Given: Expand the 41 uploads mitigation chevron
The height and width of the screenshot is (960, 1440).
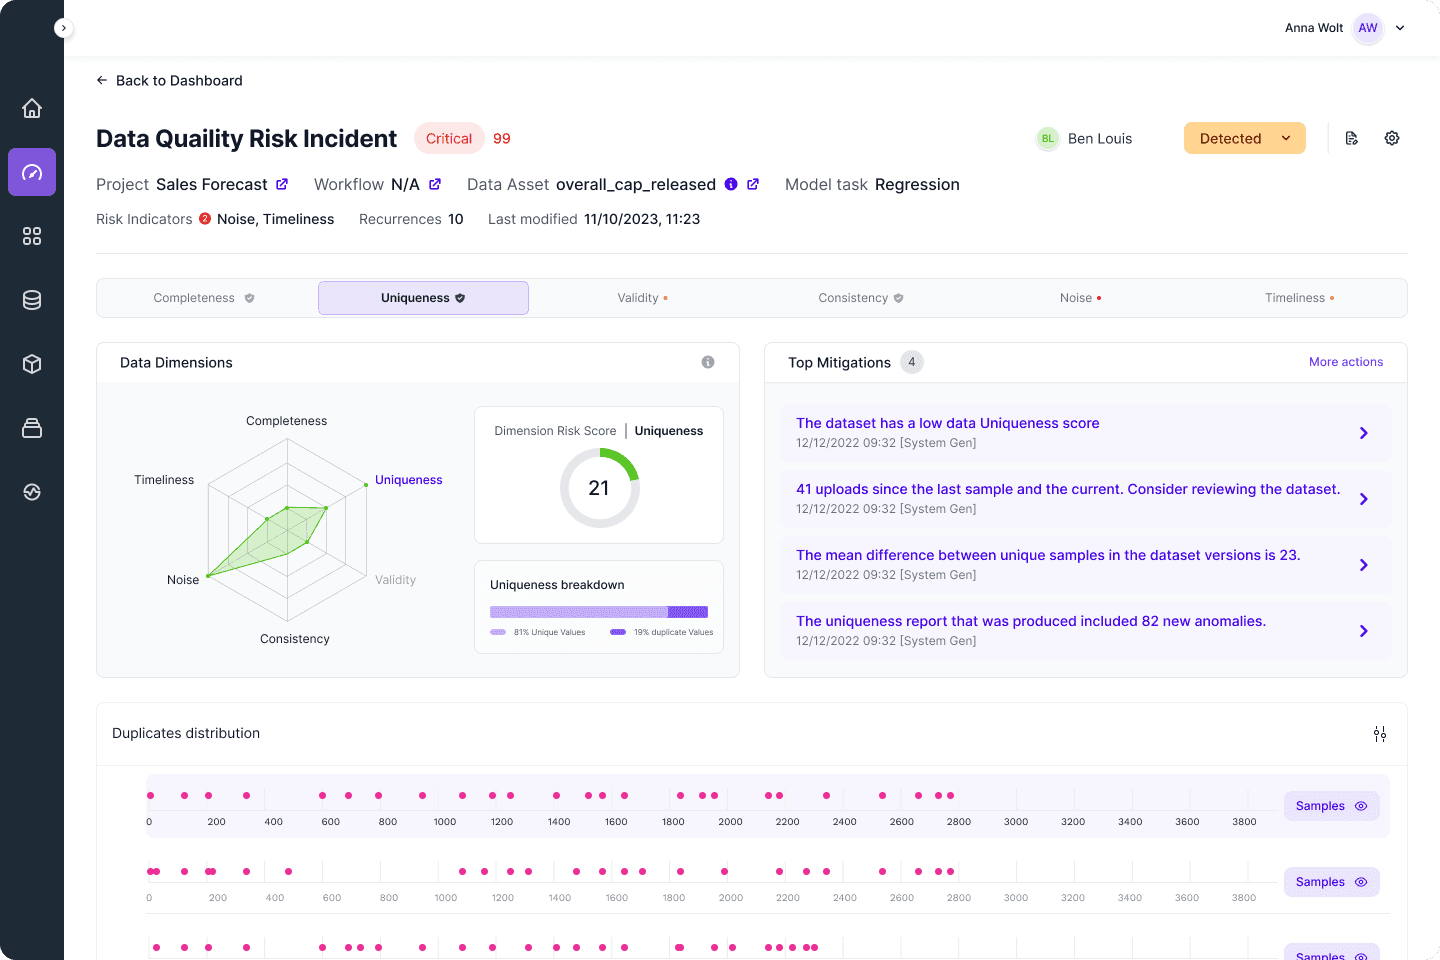Looking at the screenshot, I should [1364, 499].
